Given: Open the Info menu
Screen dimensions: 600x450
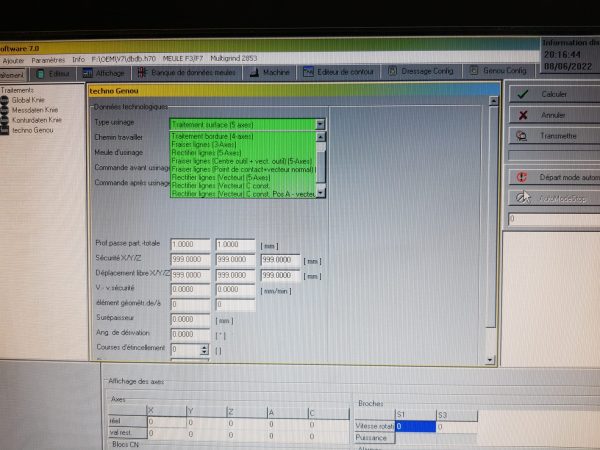Looking at the screenshot, I should point(78,60).
